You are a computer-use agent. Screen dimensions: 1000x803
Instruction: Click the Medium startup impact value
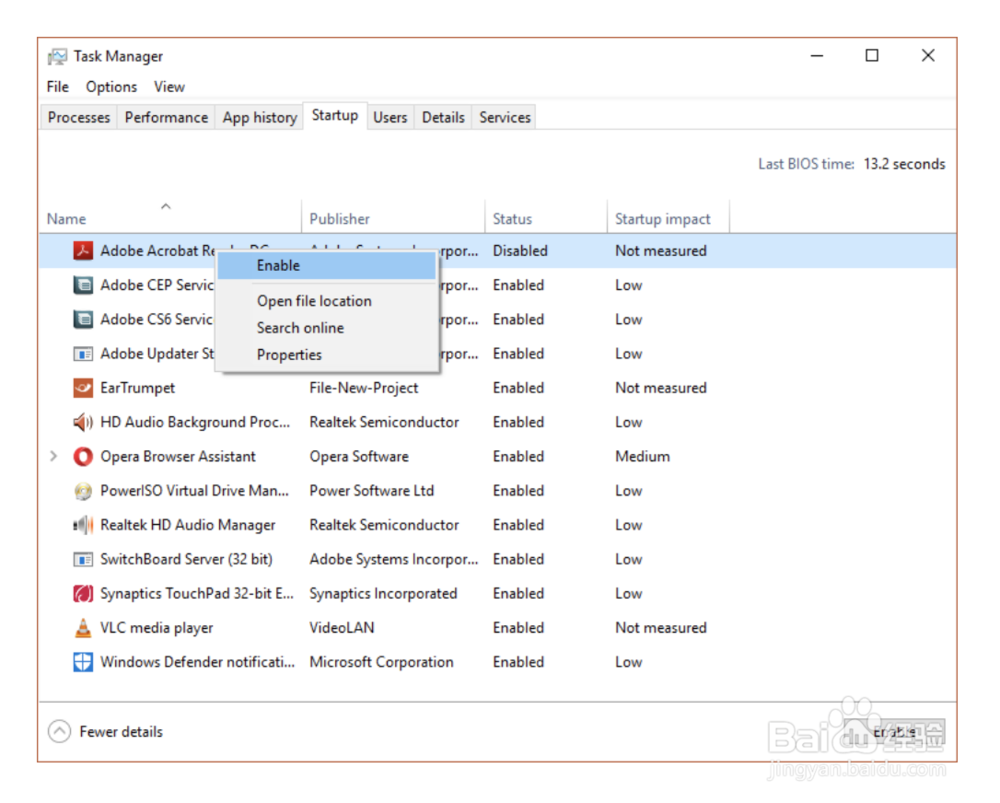(643, 457)
